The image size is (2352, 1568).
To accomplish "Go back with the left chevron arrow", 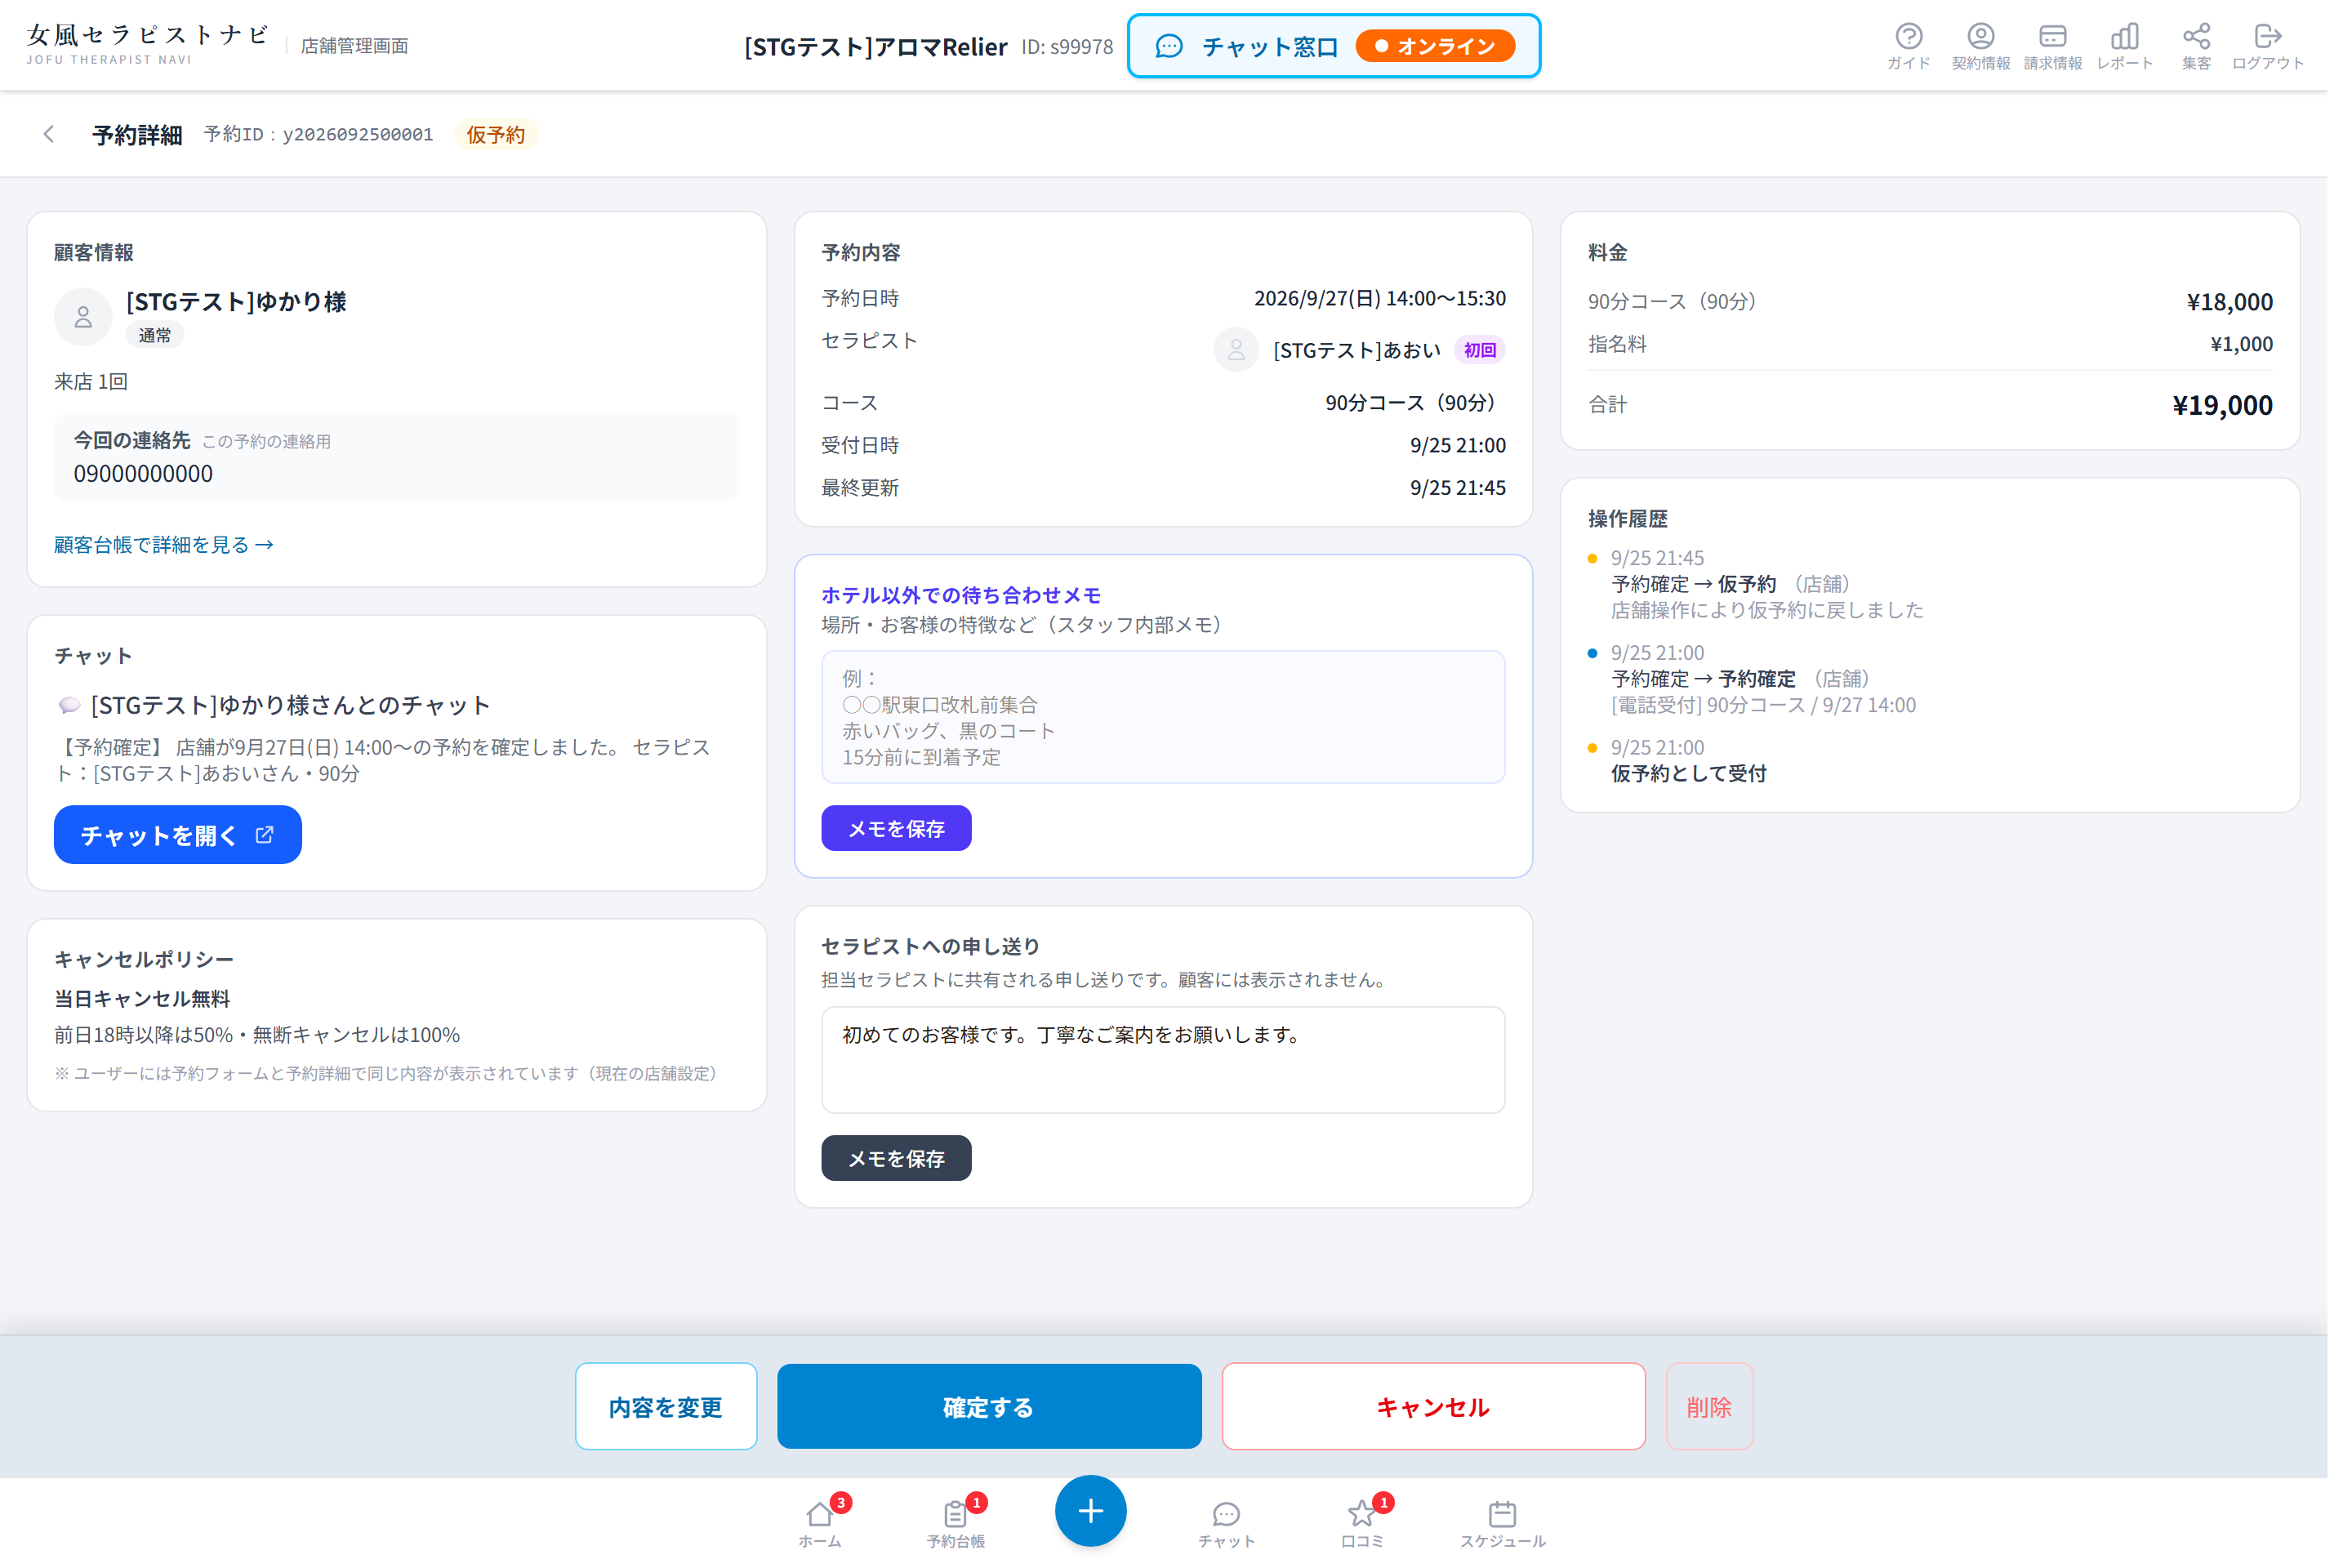I will tap(49, 135).
